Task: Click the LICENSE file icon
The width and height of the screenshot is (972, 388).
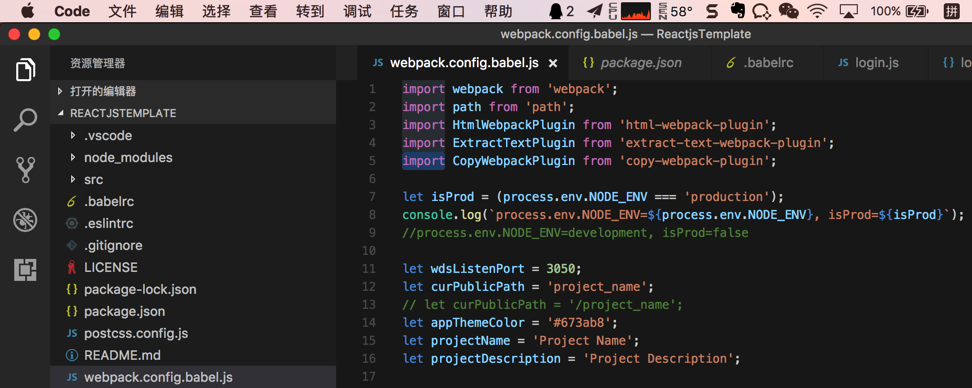Action: (x=72, y=268)
